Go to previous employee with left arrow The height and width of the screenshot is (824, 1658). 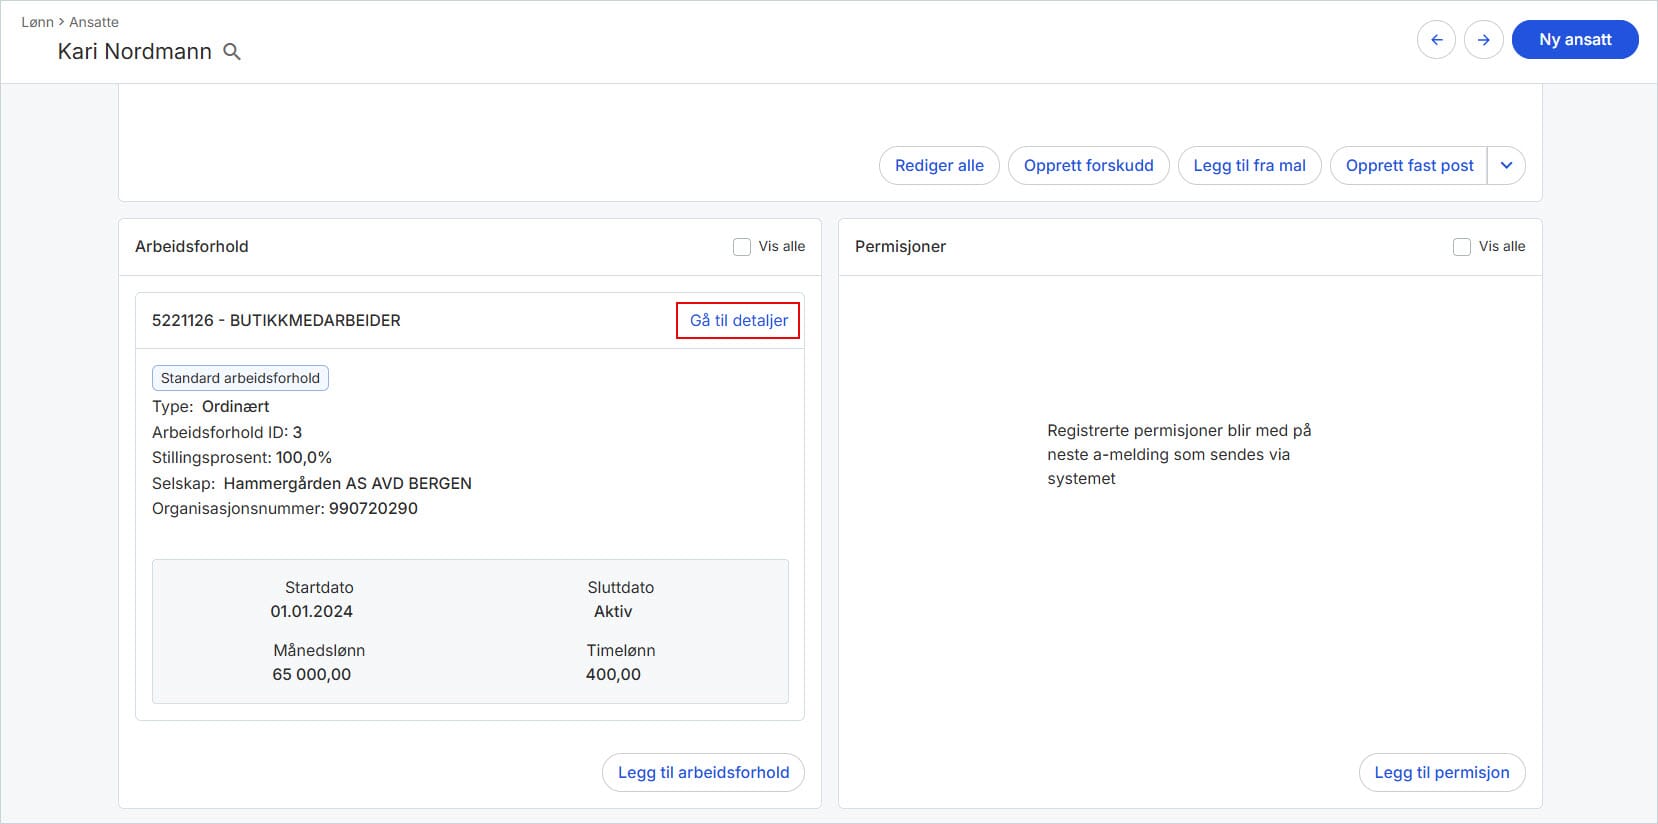[x=1436, y=40]
